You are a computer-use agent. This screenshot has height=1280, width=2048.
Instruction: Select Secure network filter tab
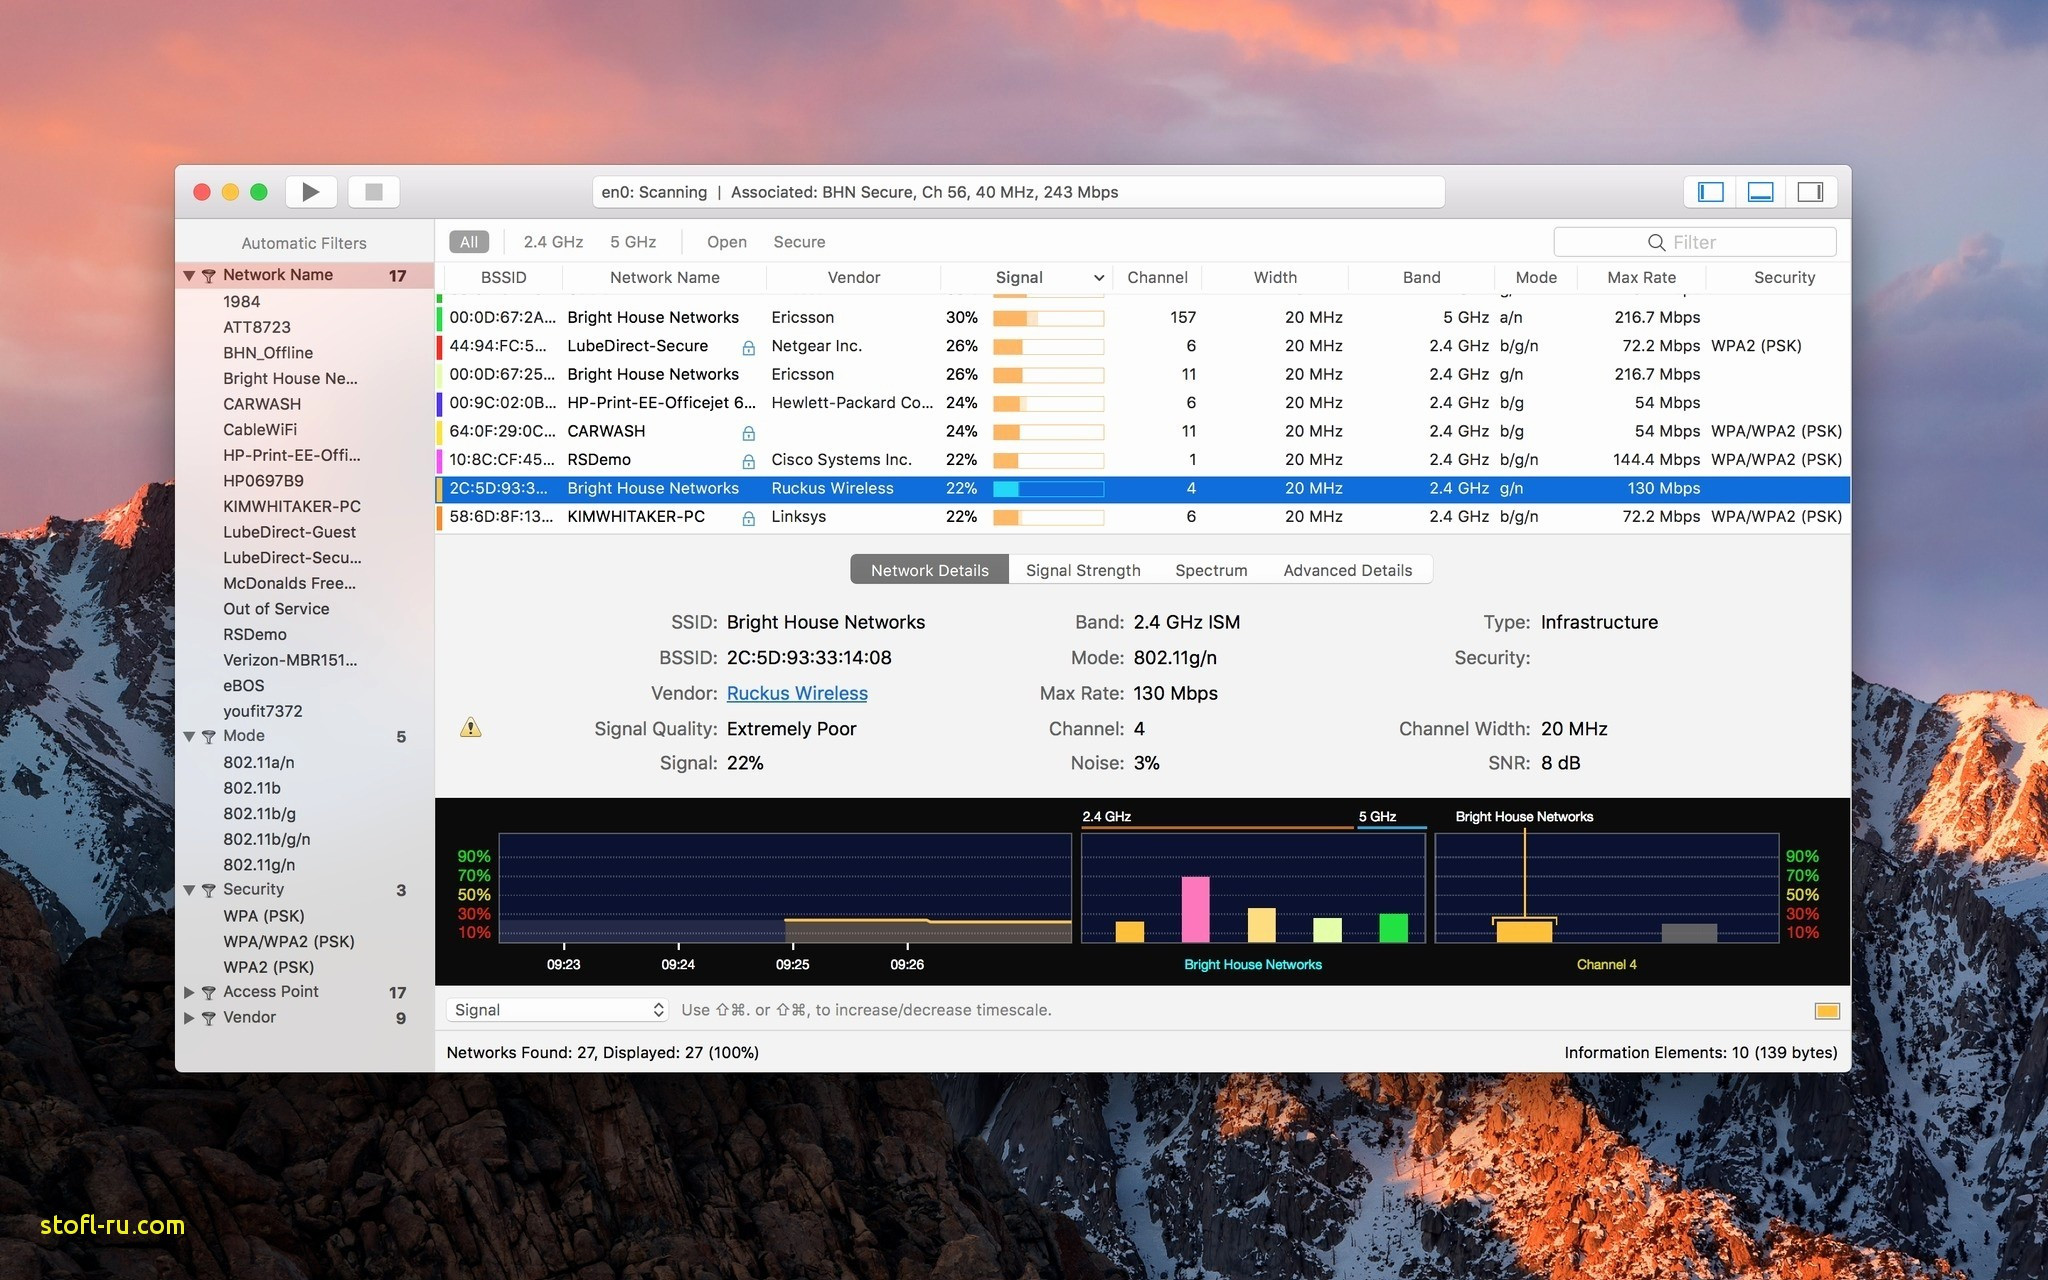tap(798, 240)
